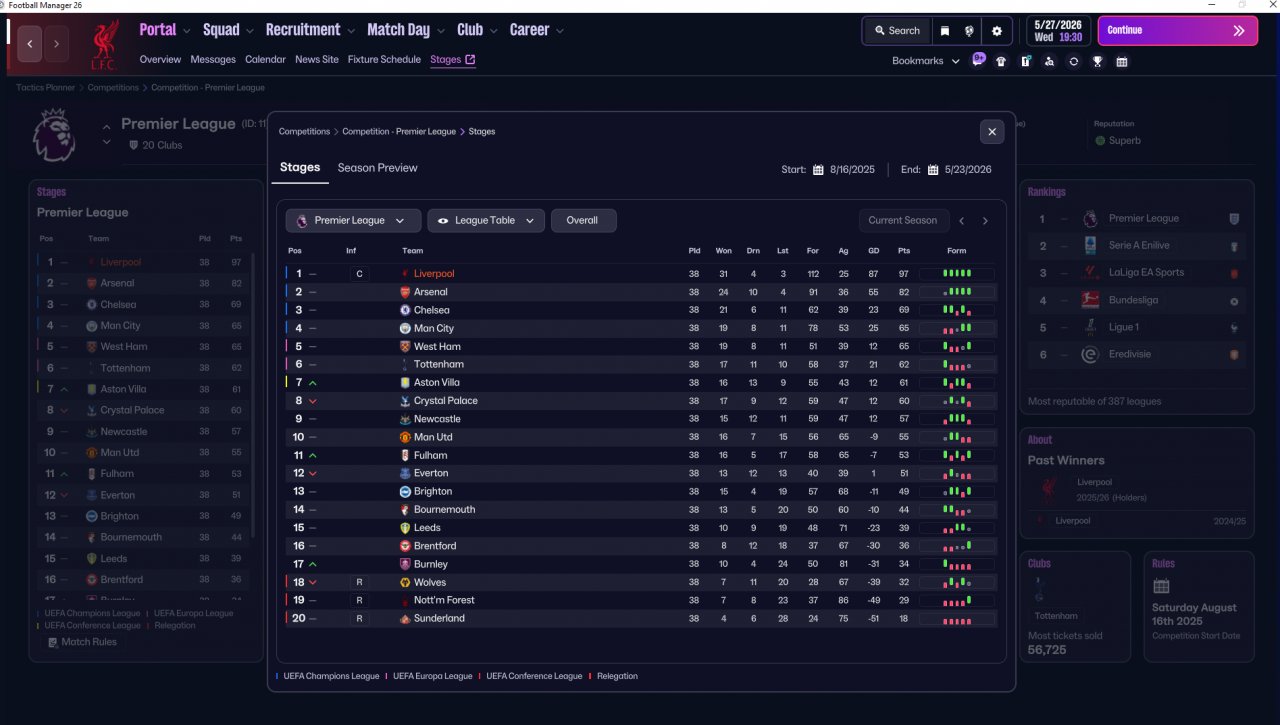The width and height of the screenshot is (1280, 725).
Task: Open the scouting search icon in the bookmarks bar
Action: [1049, 61]
